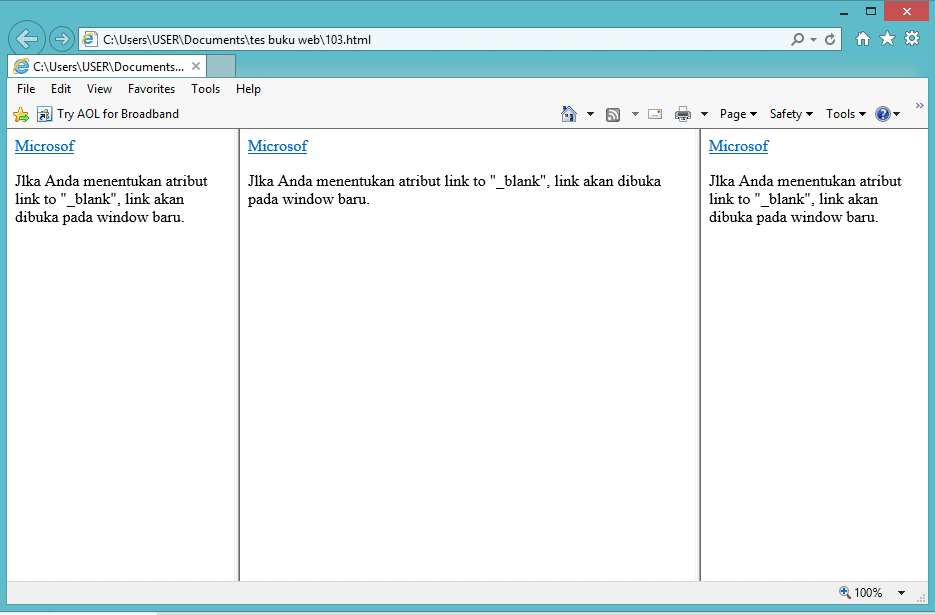Print the page using the printer icon

tap(684, 114)
